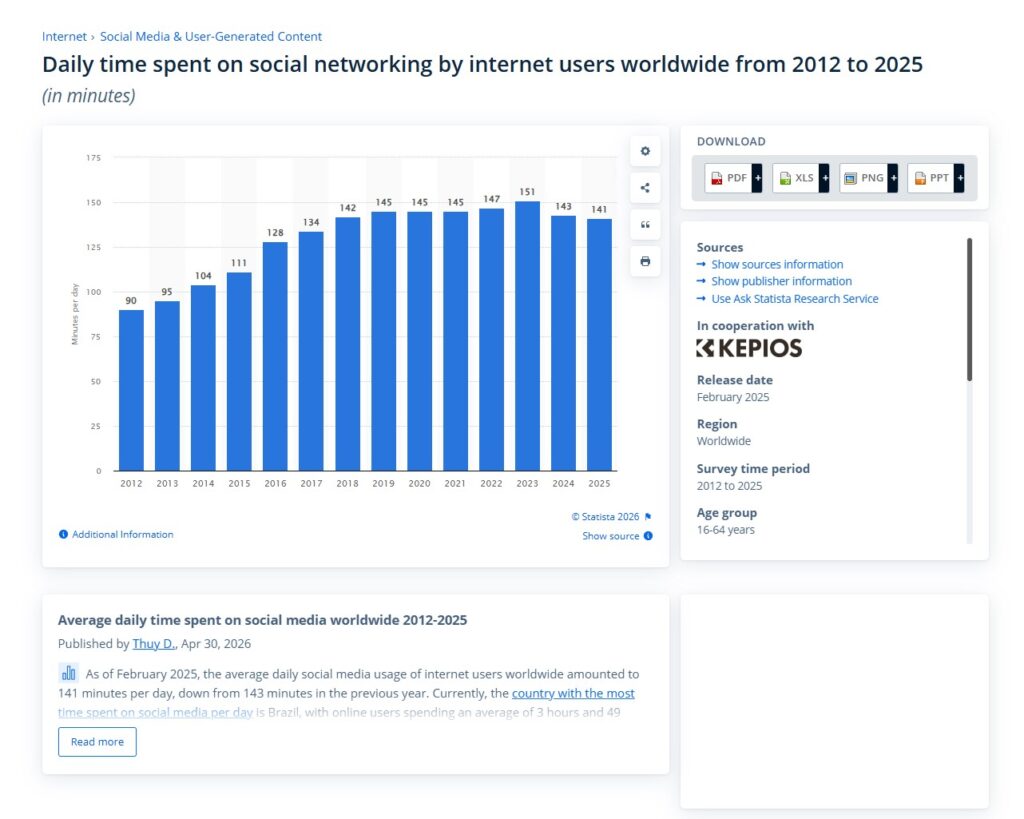Click the x-axis label 2025
The height and width of the screenshot is (819, 1024).
click(599, 483)
